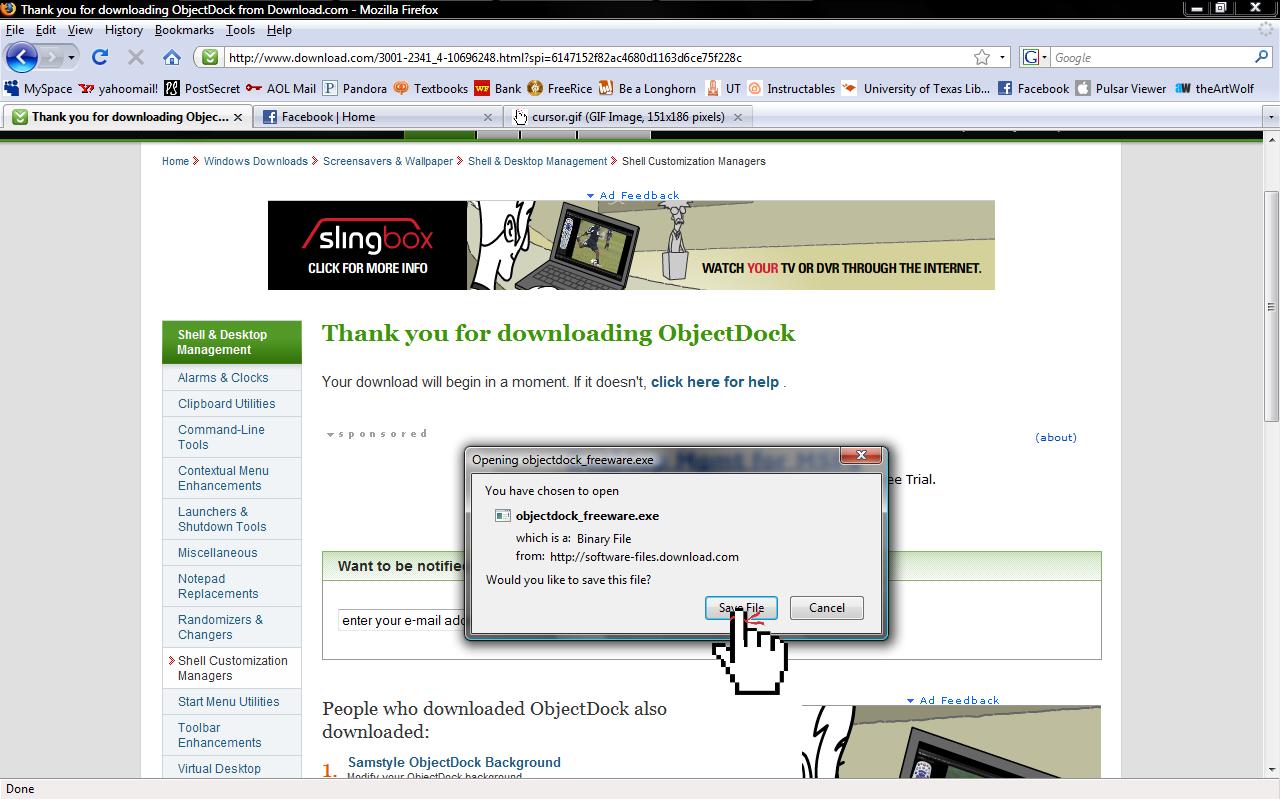Go to the Home page icon
The width and height of the screenshot is (1282, 800).
point(172,57)
